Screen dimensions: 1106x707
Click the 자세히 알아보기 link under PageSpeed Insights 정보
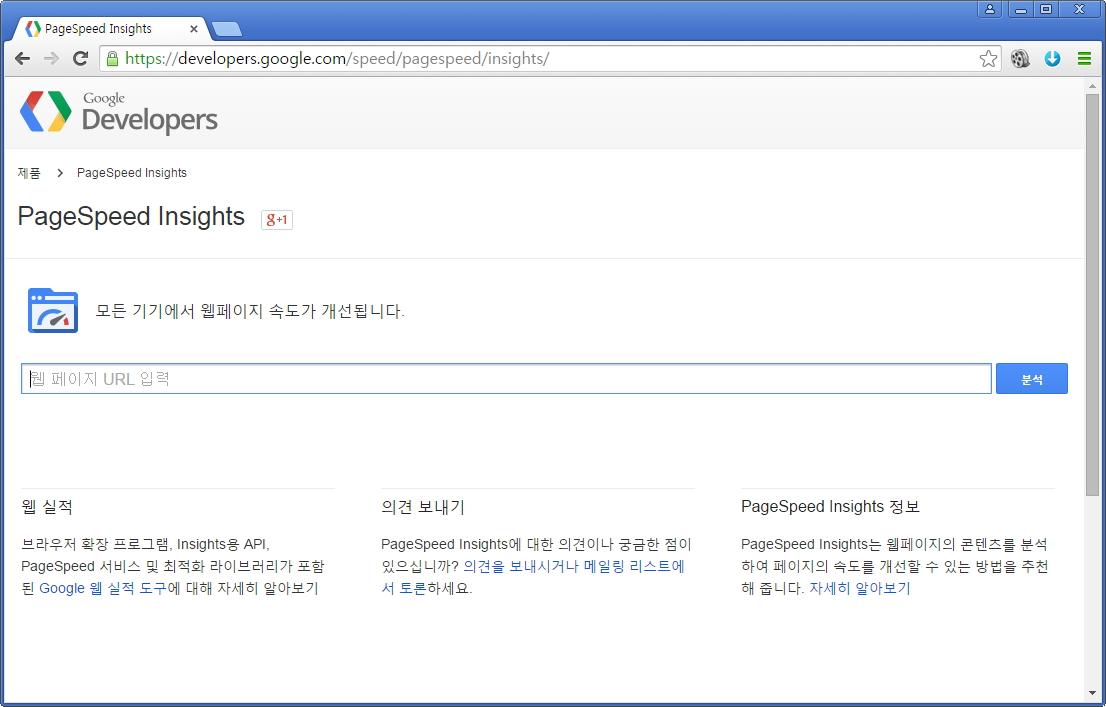(859, 589)
